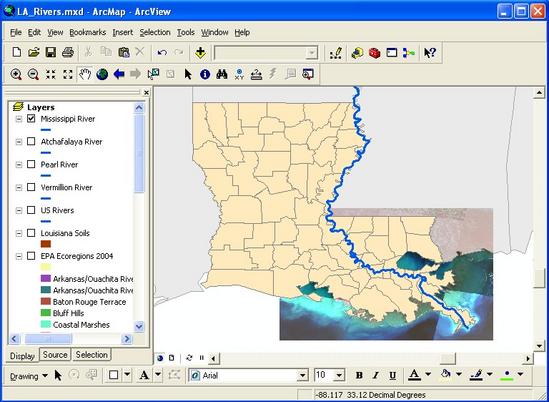The width and height of the screenshot is (549, 402).
Task: Open ArcToolbox red toolbox icon
Action: pos(374,53)
